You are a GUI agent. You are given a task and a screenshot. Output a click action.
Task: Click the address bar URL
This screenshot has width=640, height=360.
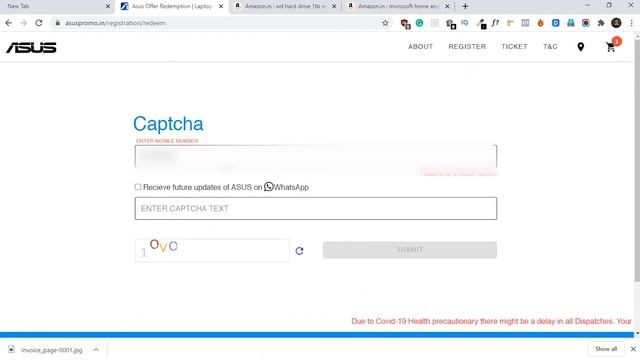(115, 23)
